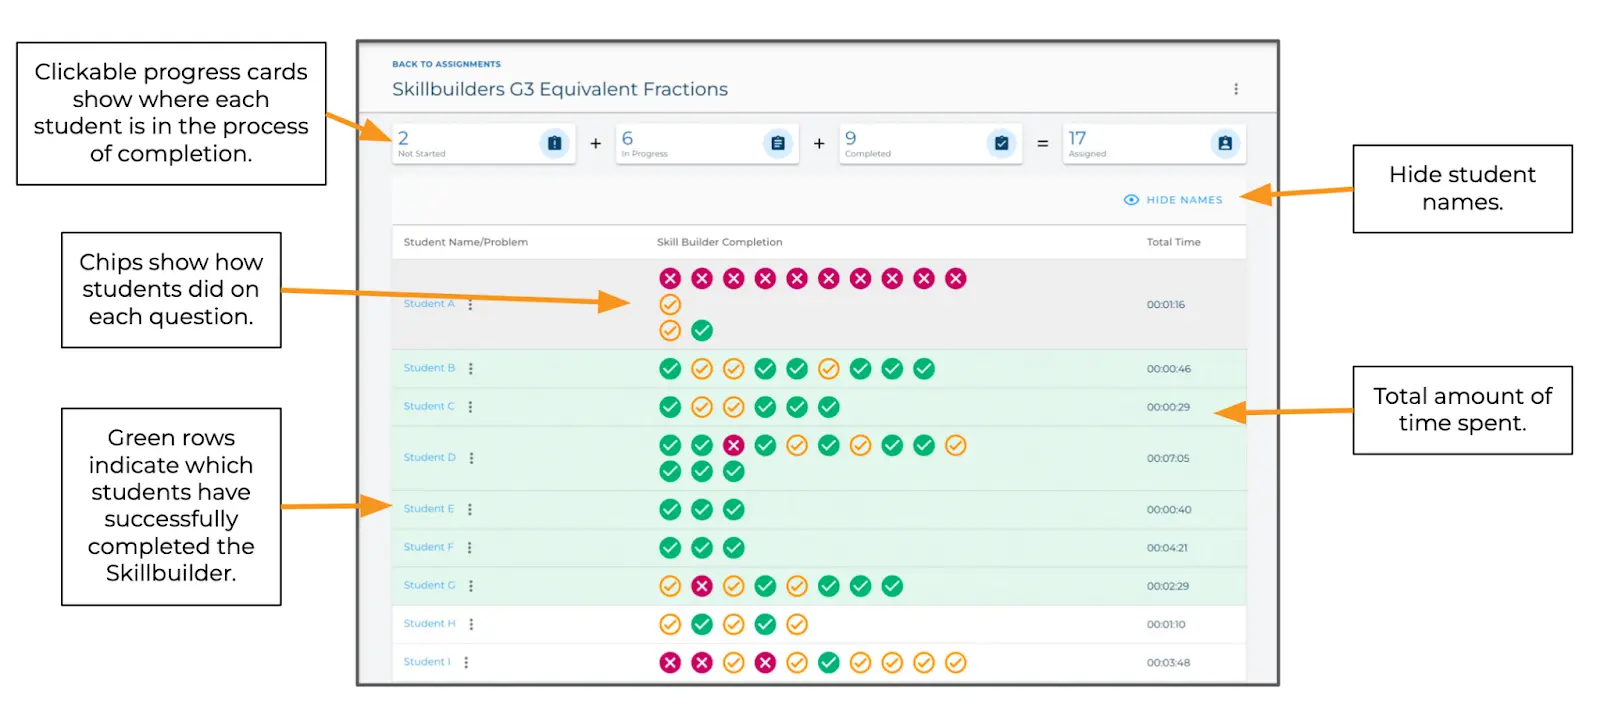Open Student F's three-dot menu

click(469, 548)
